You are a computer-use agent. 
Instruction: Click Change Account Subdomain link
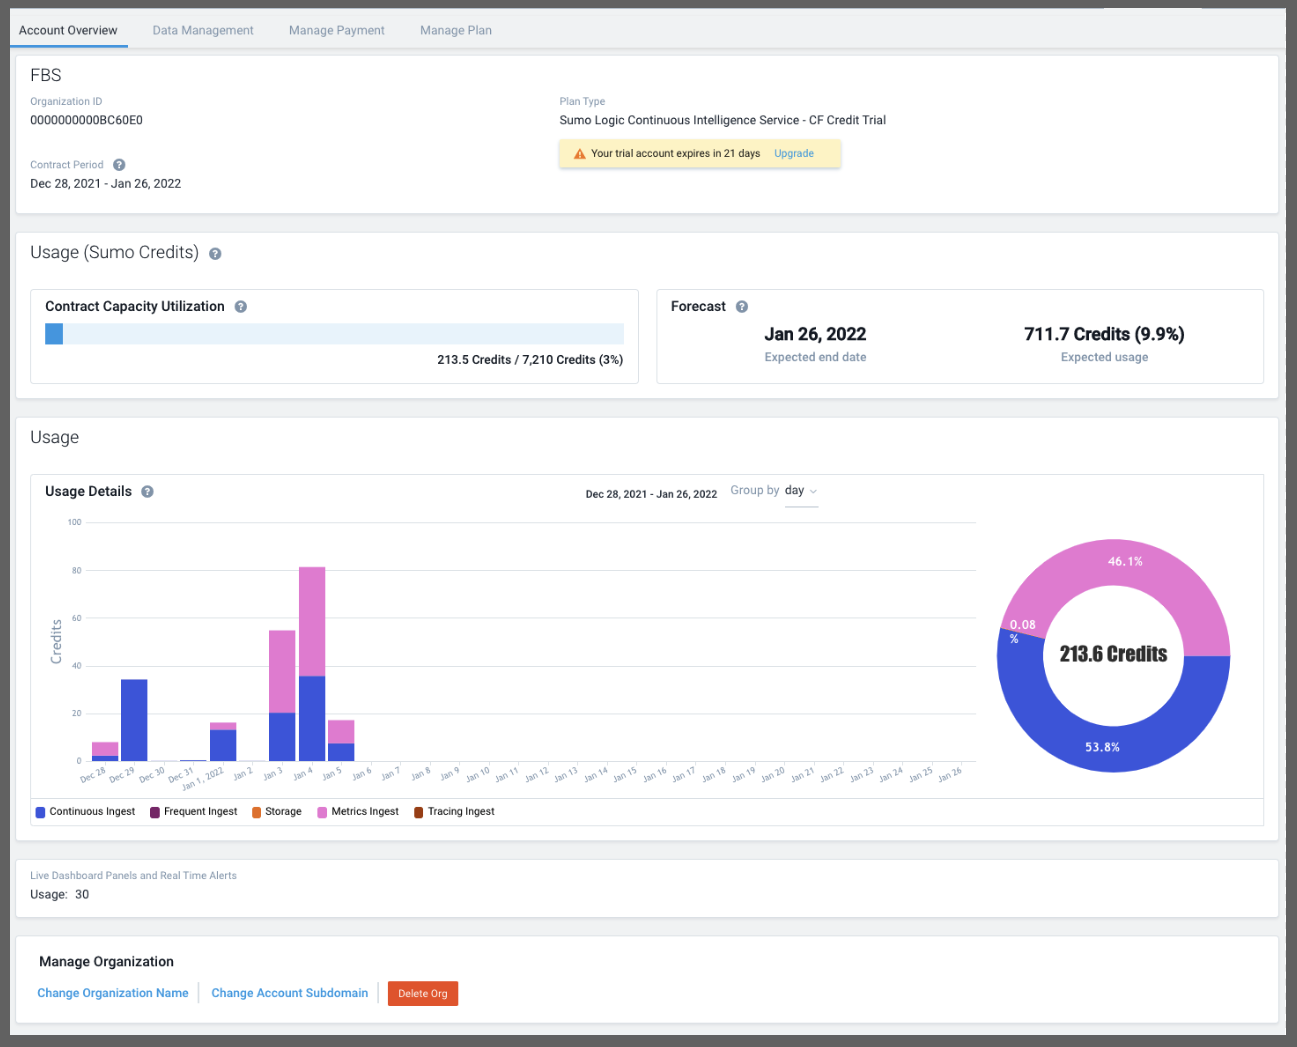click(x=290, y=993)
